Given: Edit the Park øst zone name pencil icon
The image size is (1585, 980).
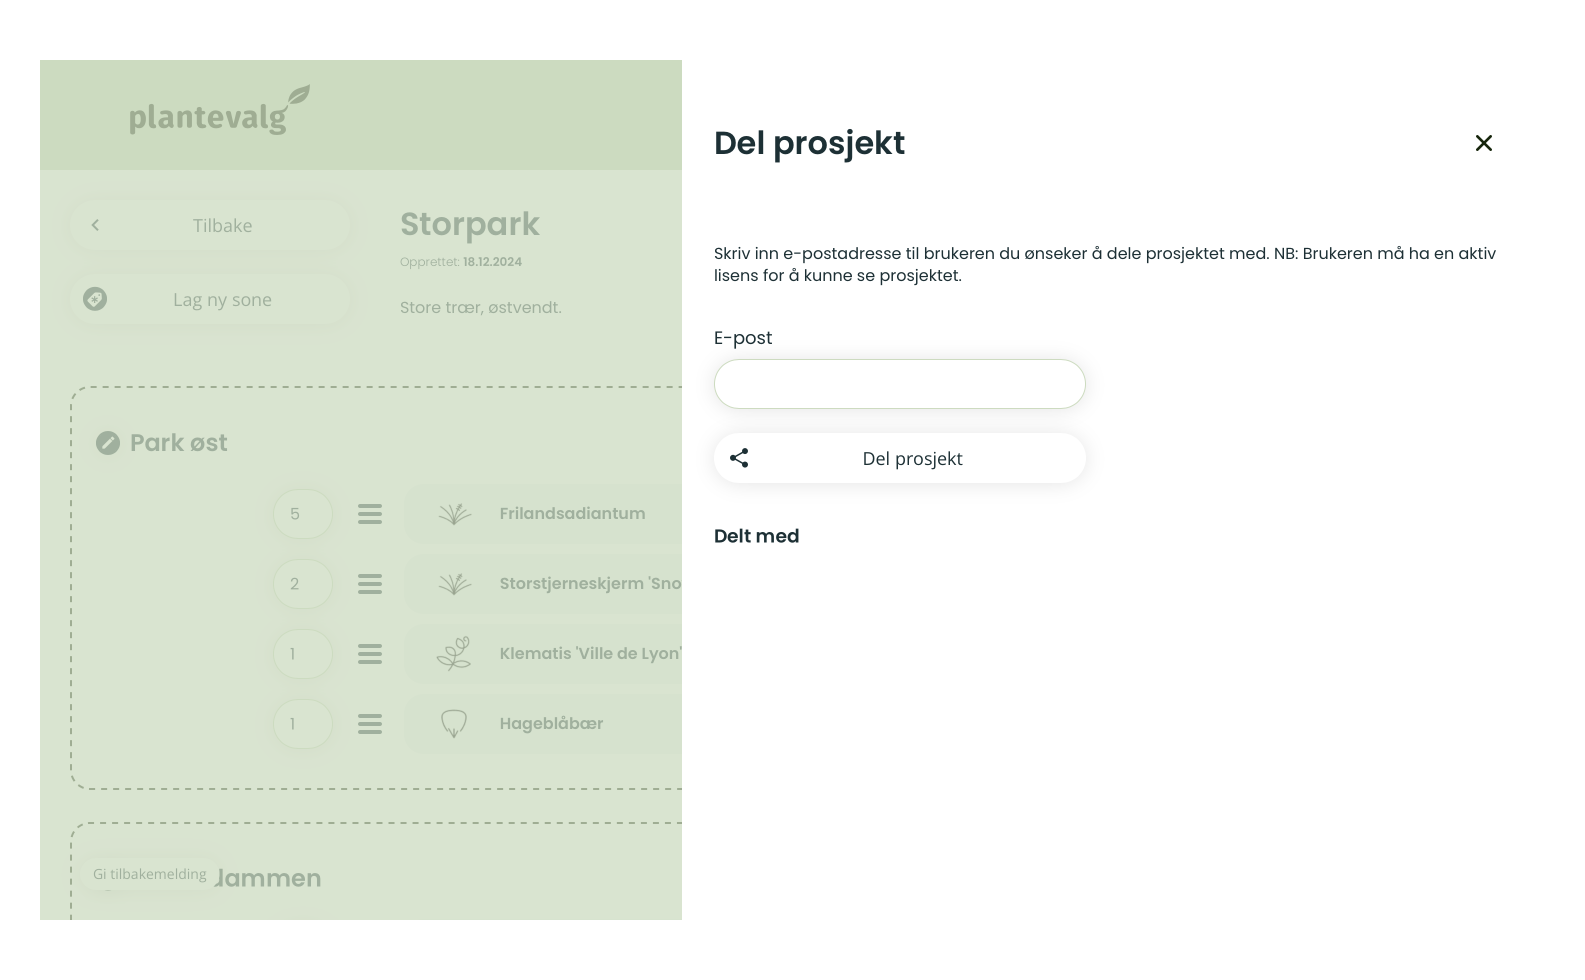Looking at the screenshot, I should [x=108, y=443].
